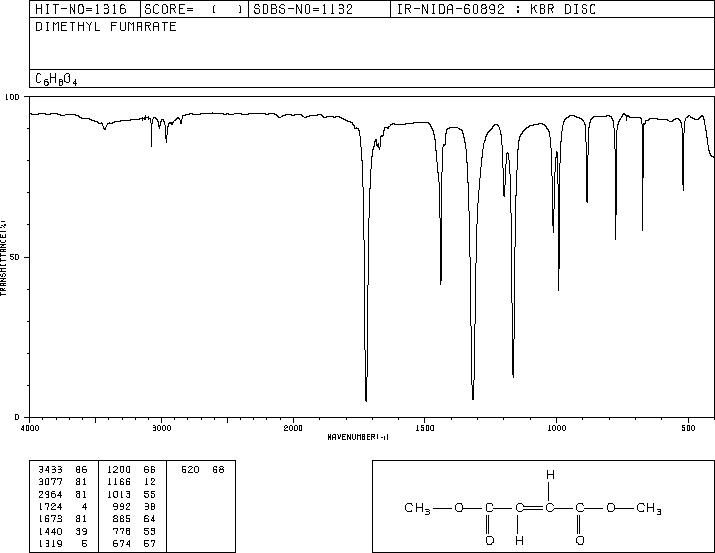
Task: Click the left CH3 group in the structure
Action: pos(417,508)
